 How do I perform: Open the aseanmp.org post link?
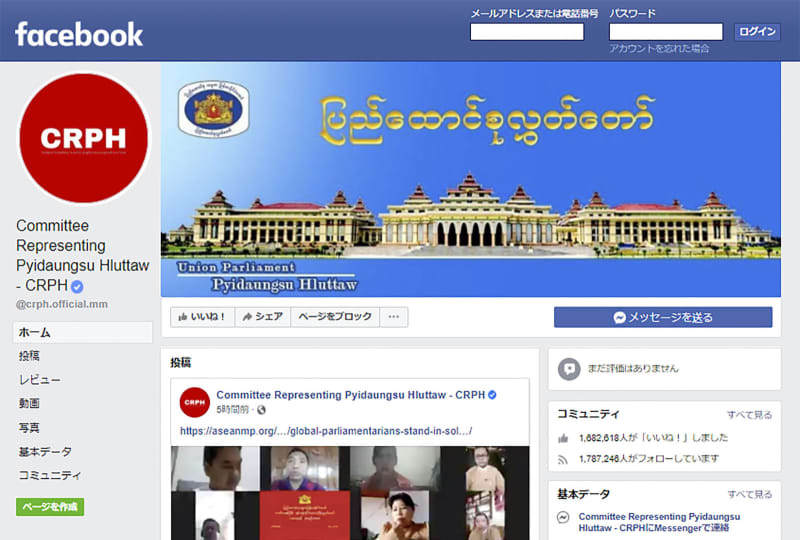[326, 431]
